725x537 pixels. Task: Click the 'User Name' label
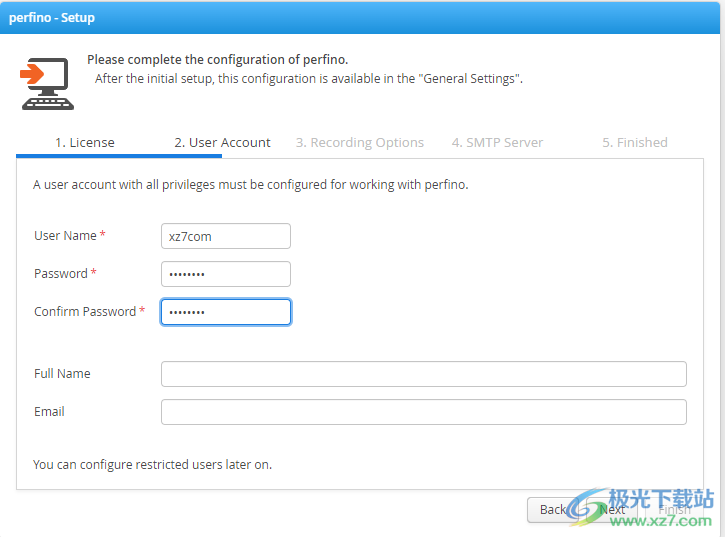(x=65, y=235)
